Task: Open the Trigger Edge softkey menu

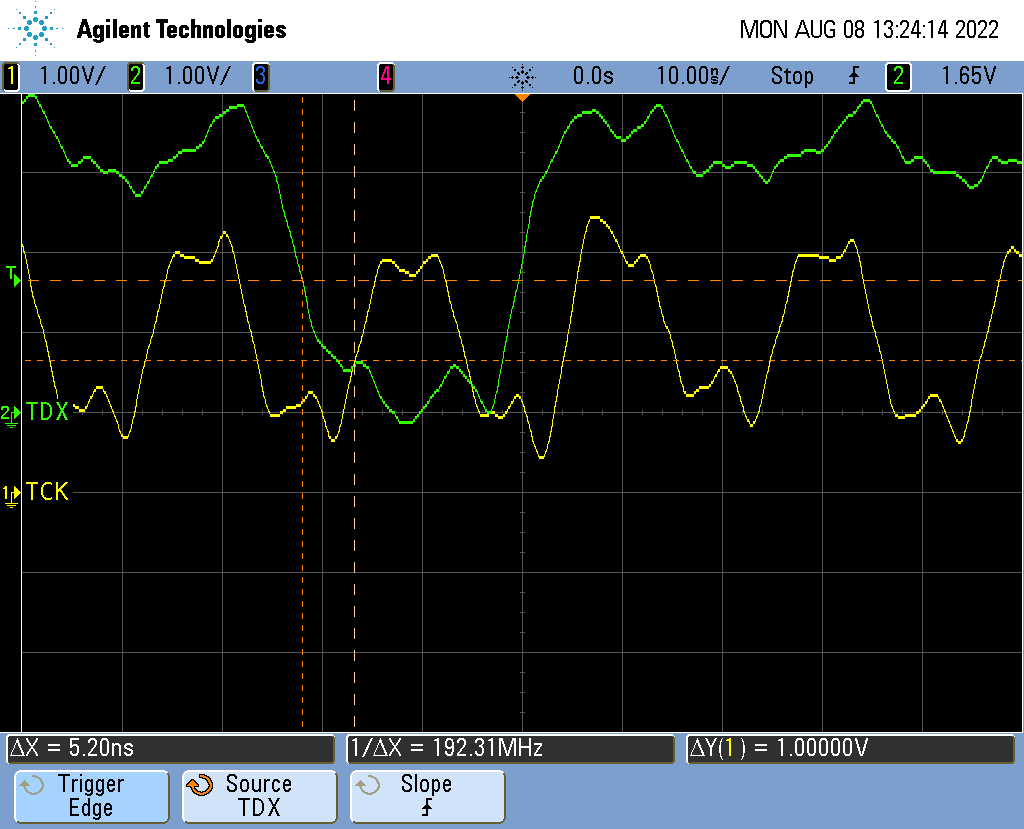Action: 90,796
